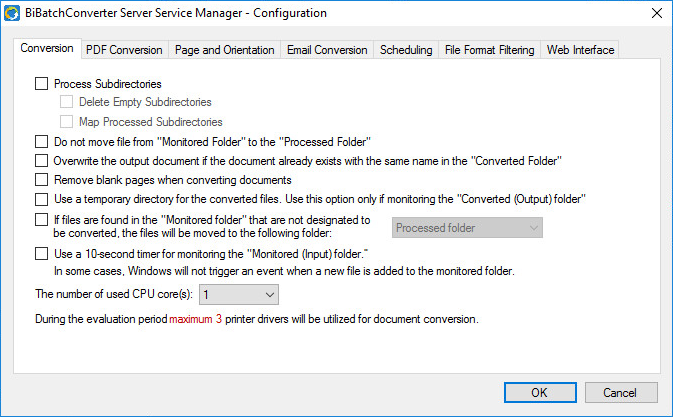Viewport: 673px width, 417px height.
Task: Tick Remove blank pages when converting
Action: point(41,180)
